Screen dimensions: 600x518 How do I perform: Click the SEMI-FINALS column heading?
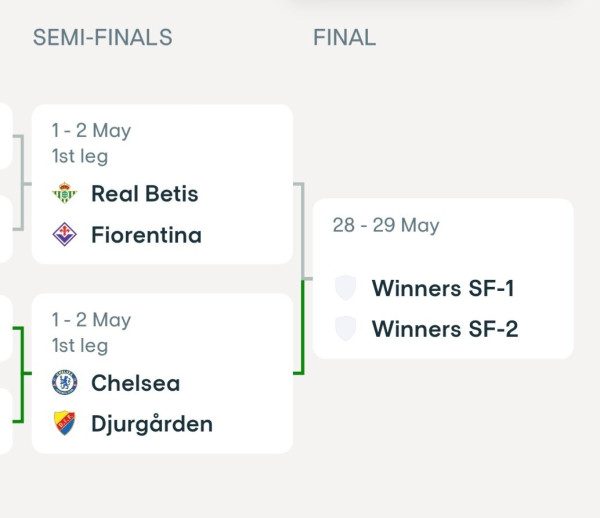point(103,37)
